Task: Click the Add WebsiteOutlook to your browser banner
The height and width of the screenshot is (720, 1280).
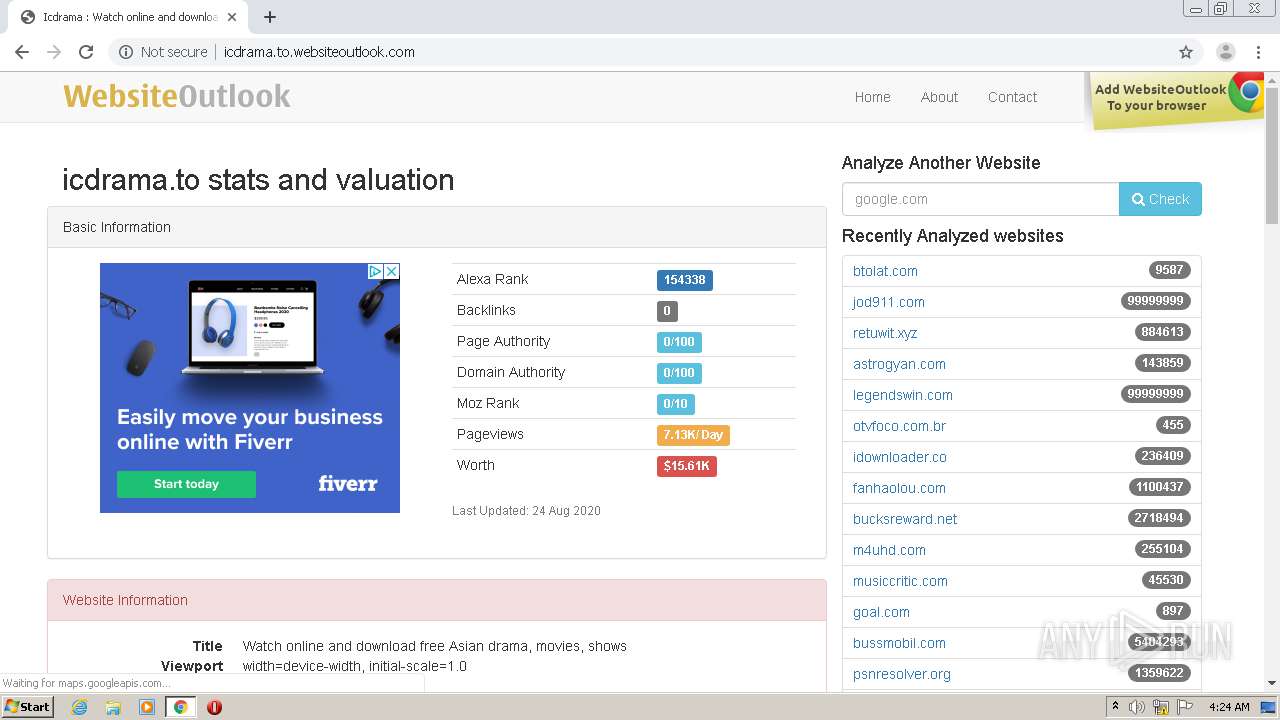Action: pyautogui.click(x=1175, y=101)
